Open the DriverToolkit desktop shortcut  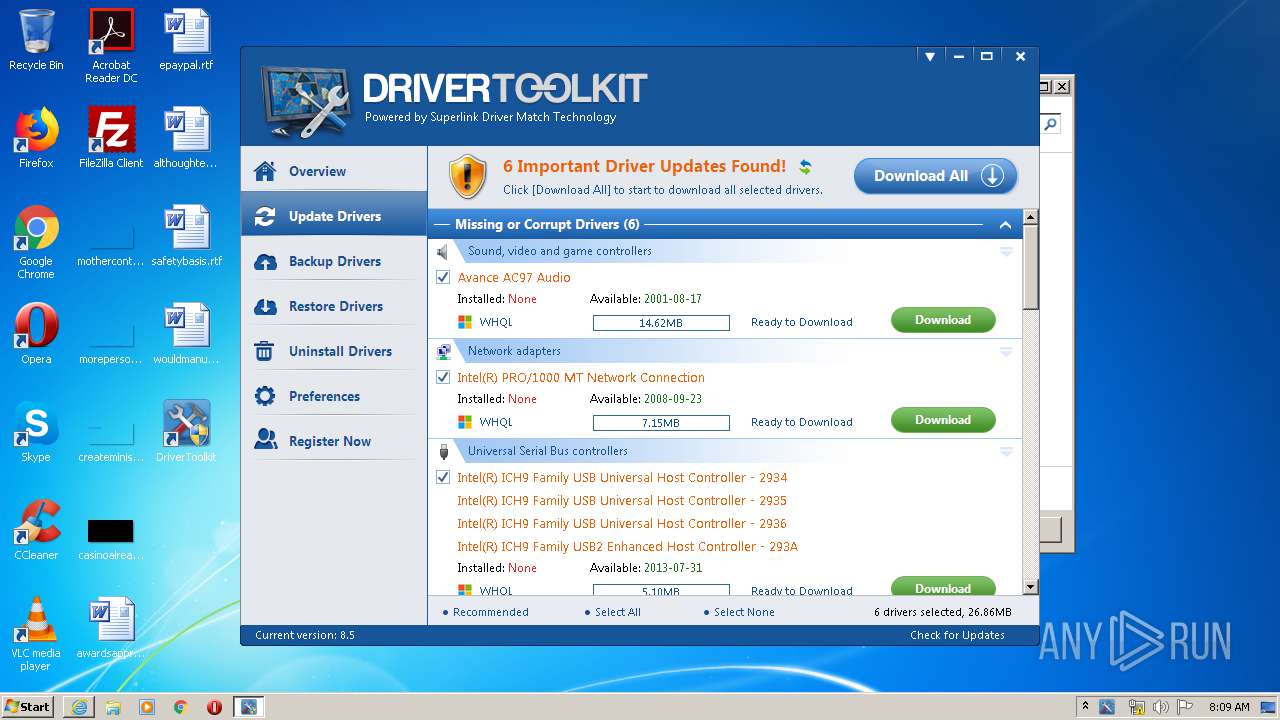(186, 431)
